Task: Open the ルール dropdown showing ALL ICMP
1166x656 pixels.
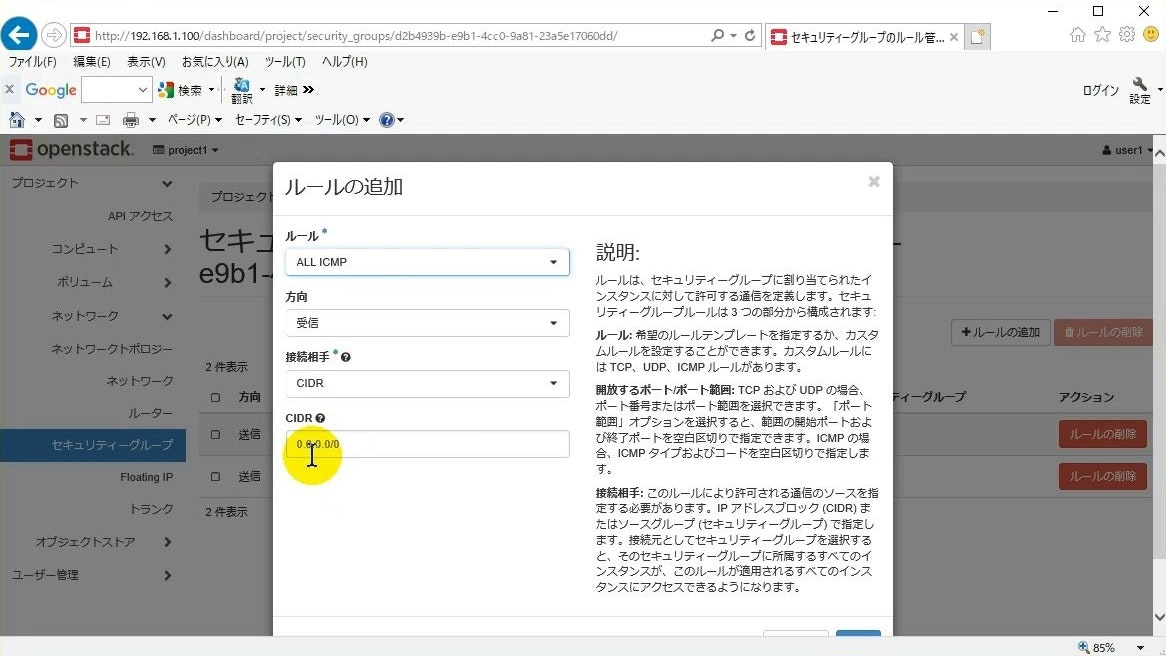Action: point(427,262)
